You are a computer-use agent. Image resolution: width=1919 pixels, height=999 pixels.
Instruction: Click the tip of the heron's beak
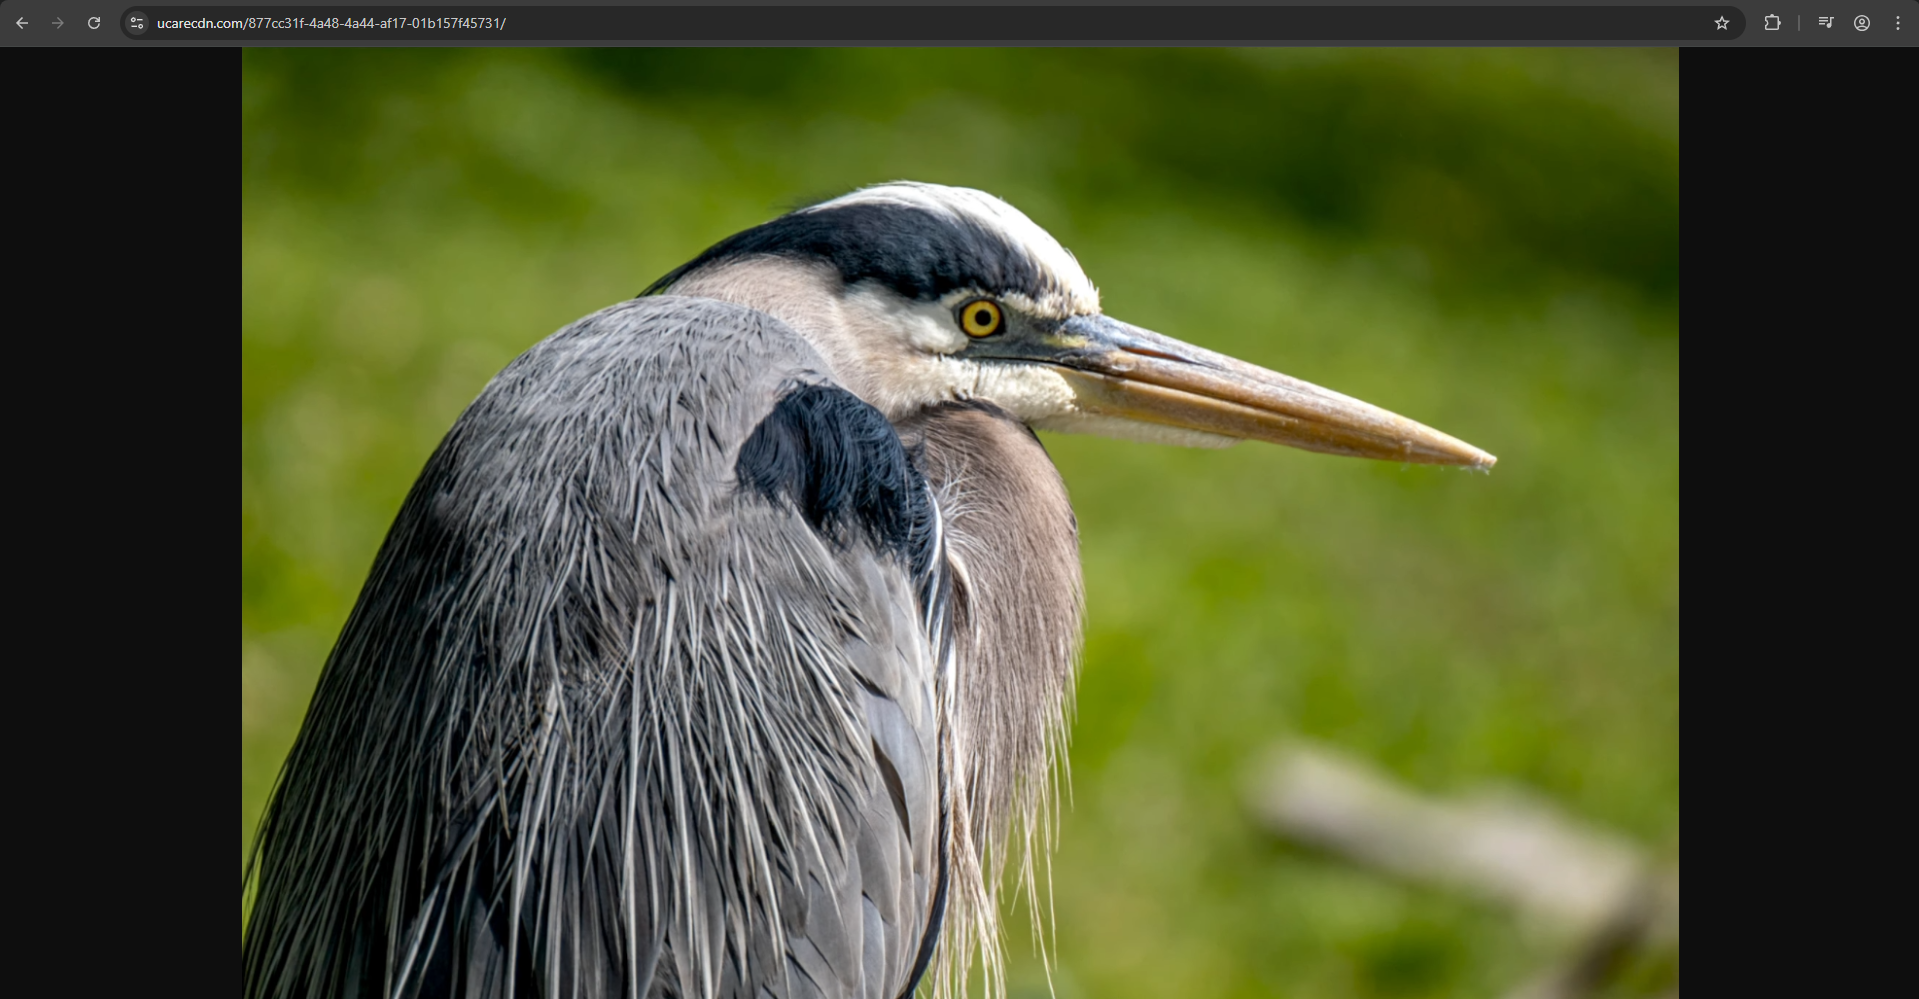pyautogui.click(x=1488, y=461)
